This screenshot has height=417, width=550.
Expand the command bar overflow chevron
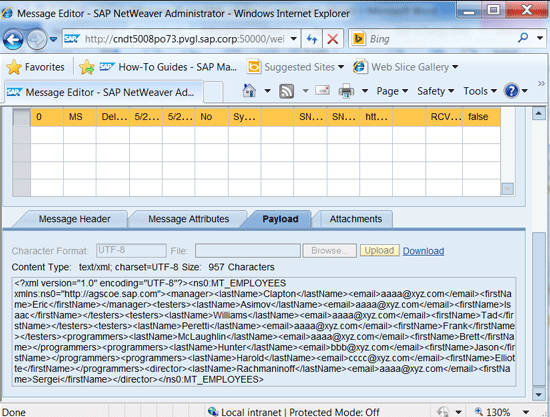(541, 83)
